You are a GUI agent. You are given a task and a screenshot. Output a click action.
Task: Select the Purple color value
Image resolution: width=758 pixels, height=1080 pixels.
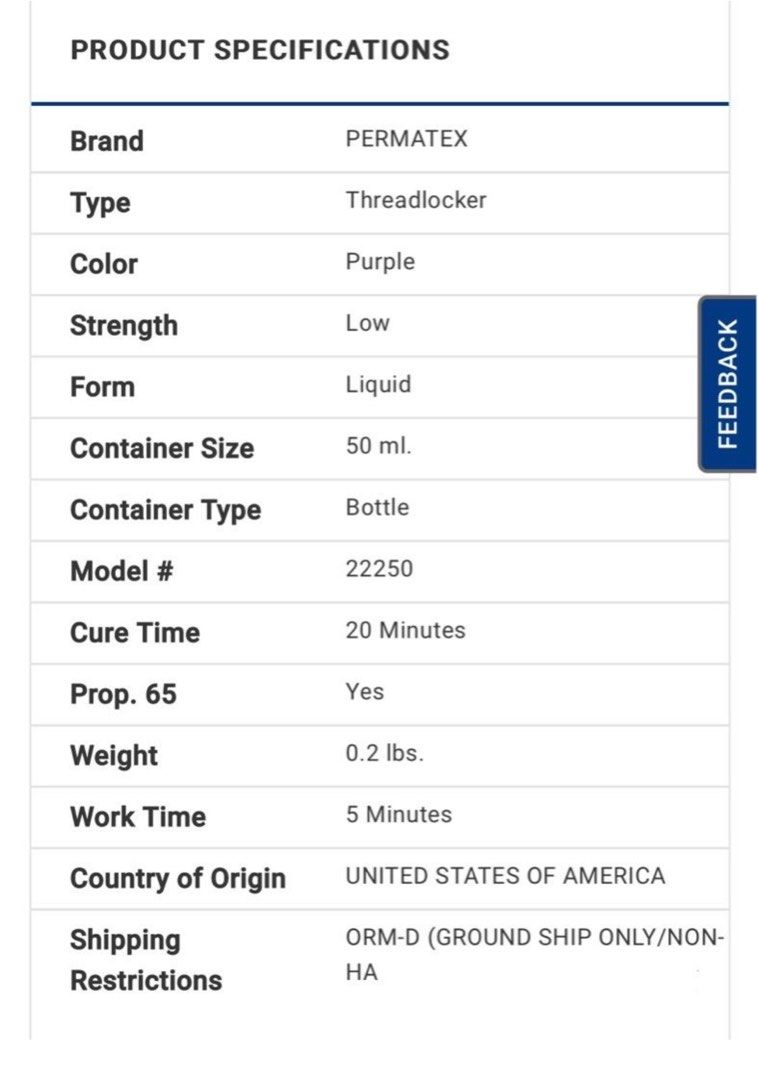380,262
